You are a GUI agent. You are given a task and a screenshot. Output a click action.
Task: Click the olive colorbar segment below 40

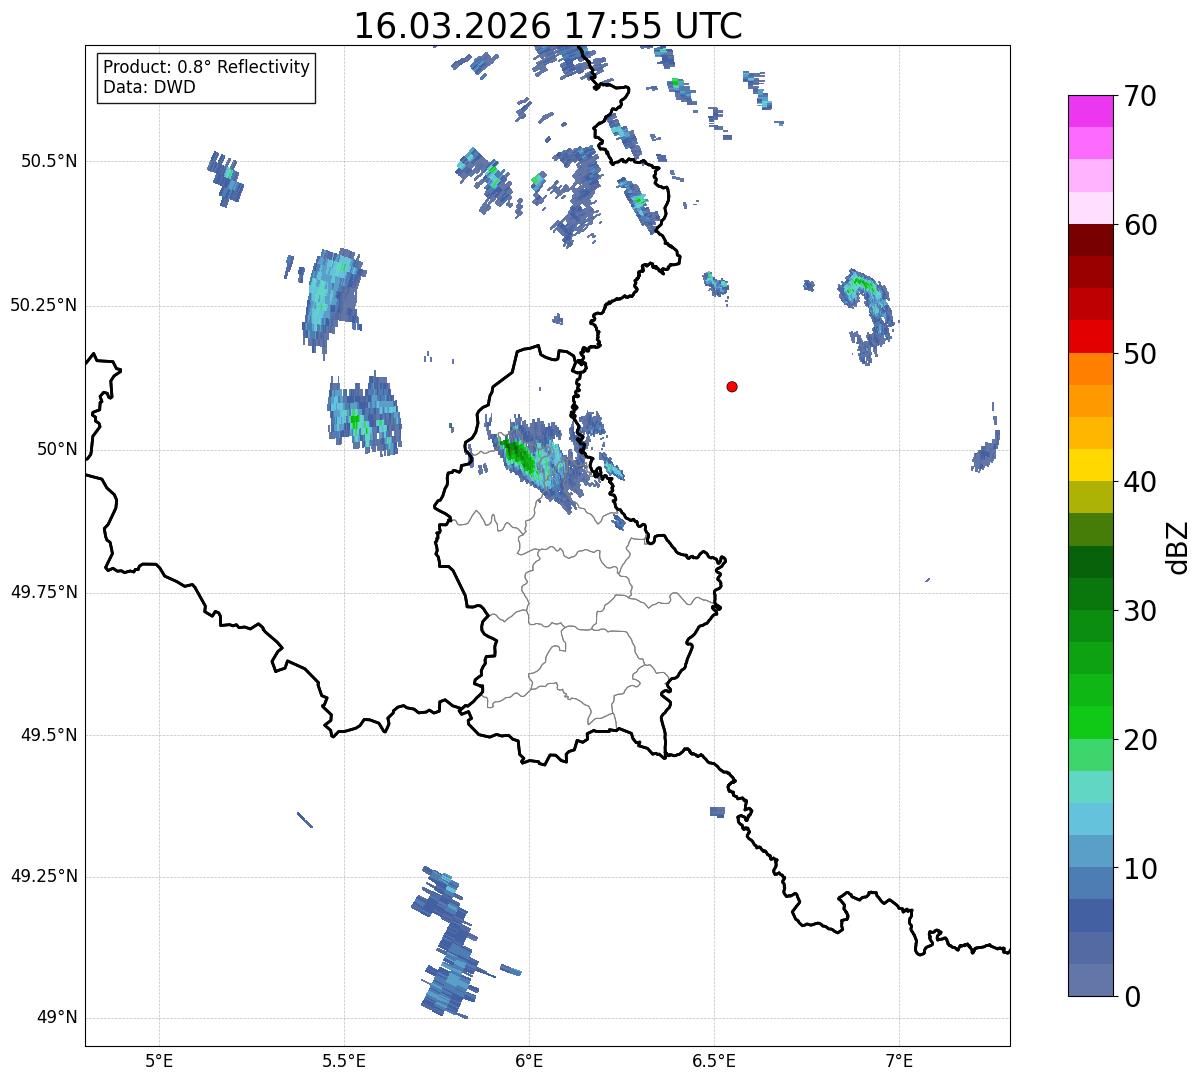click(x=1090, y=498)
